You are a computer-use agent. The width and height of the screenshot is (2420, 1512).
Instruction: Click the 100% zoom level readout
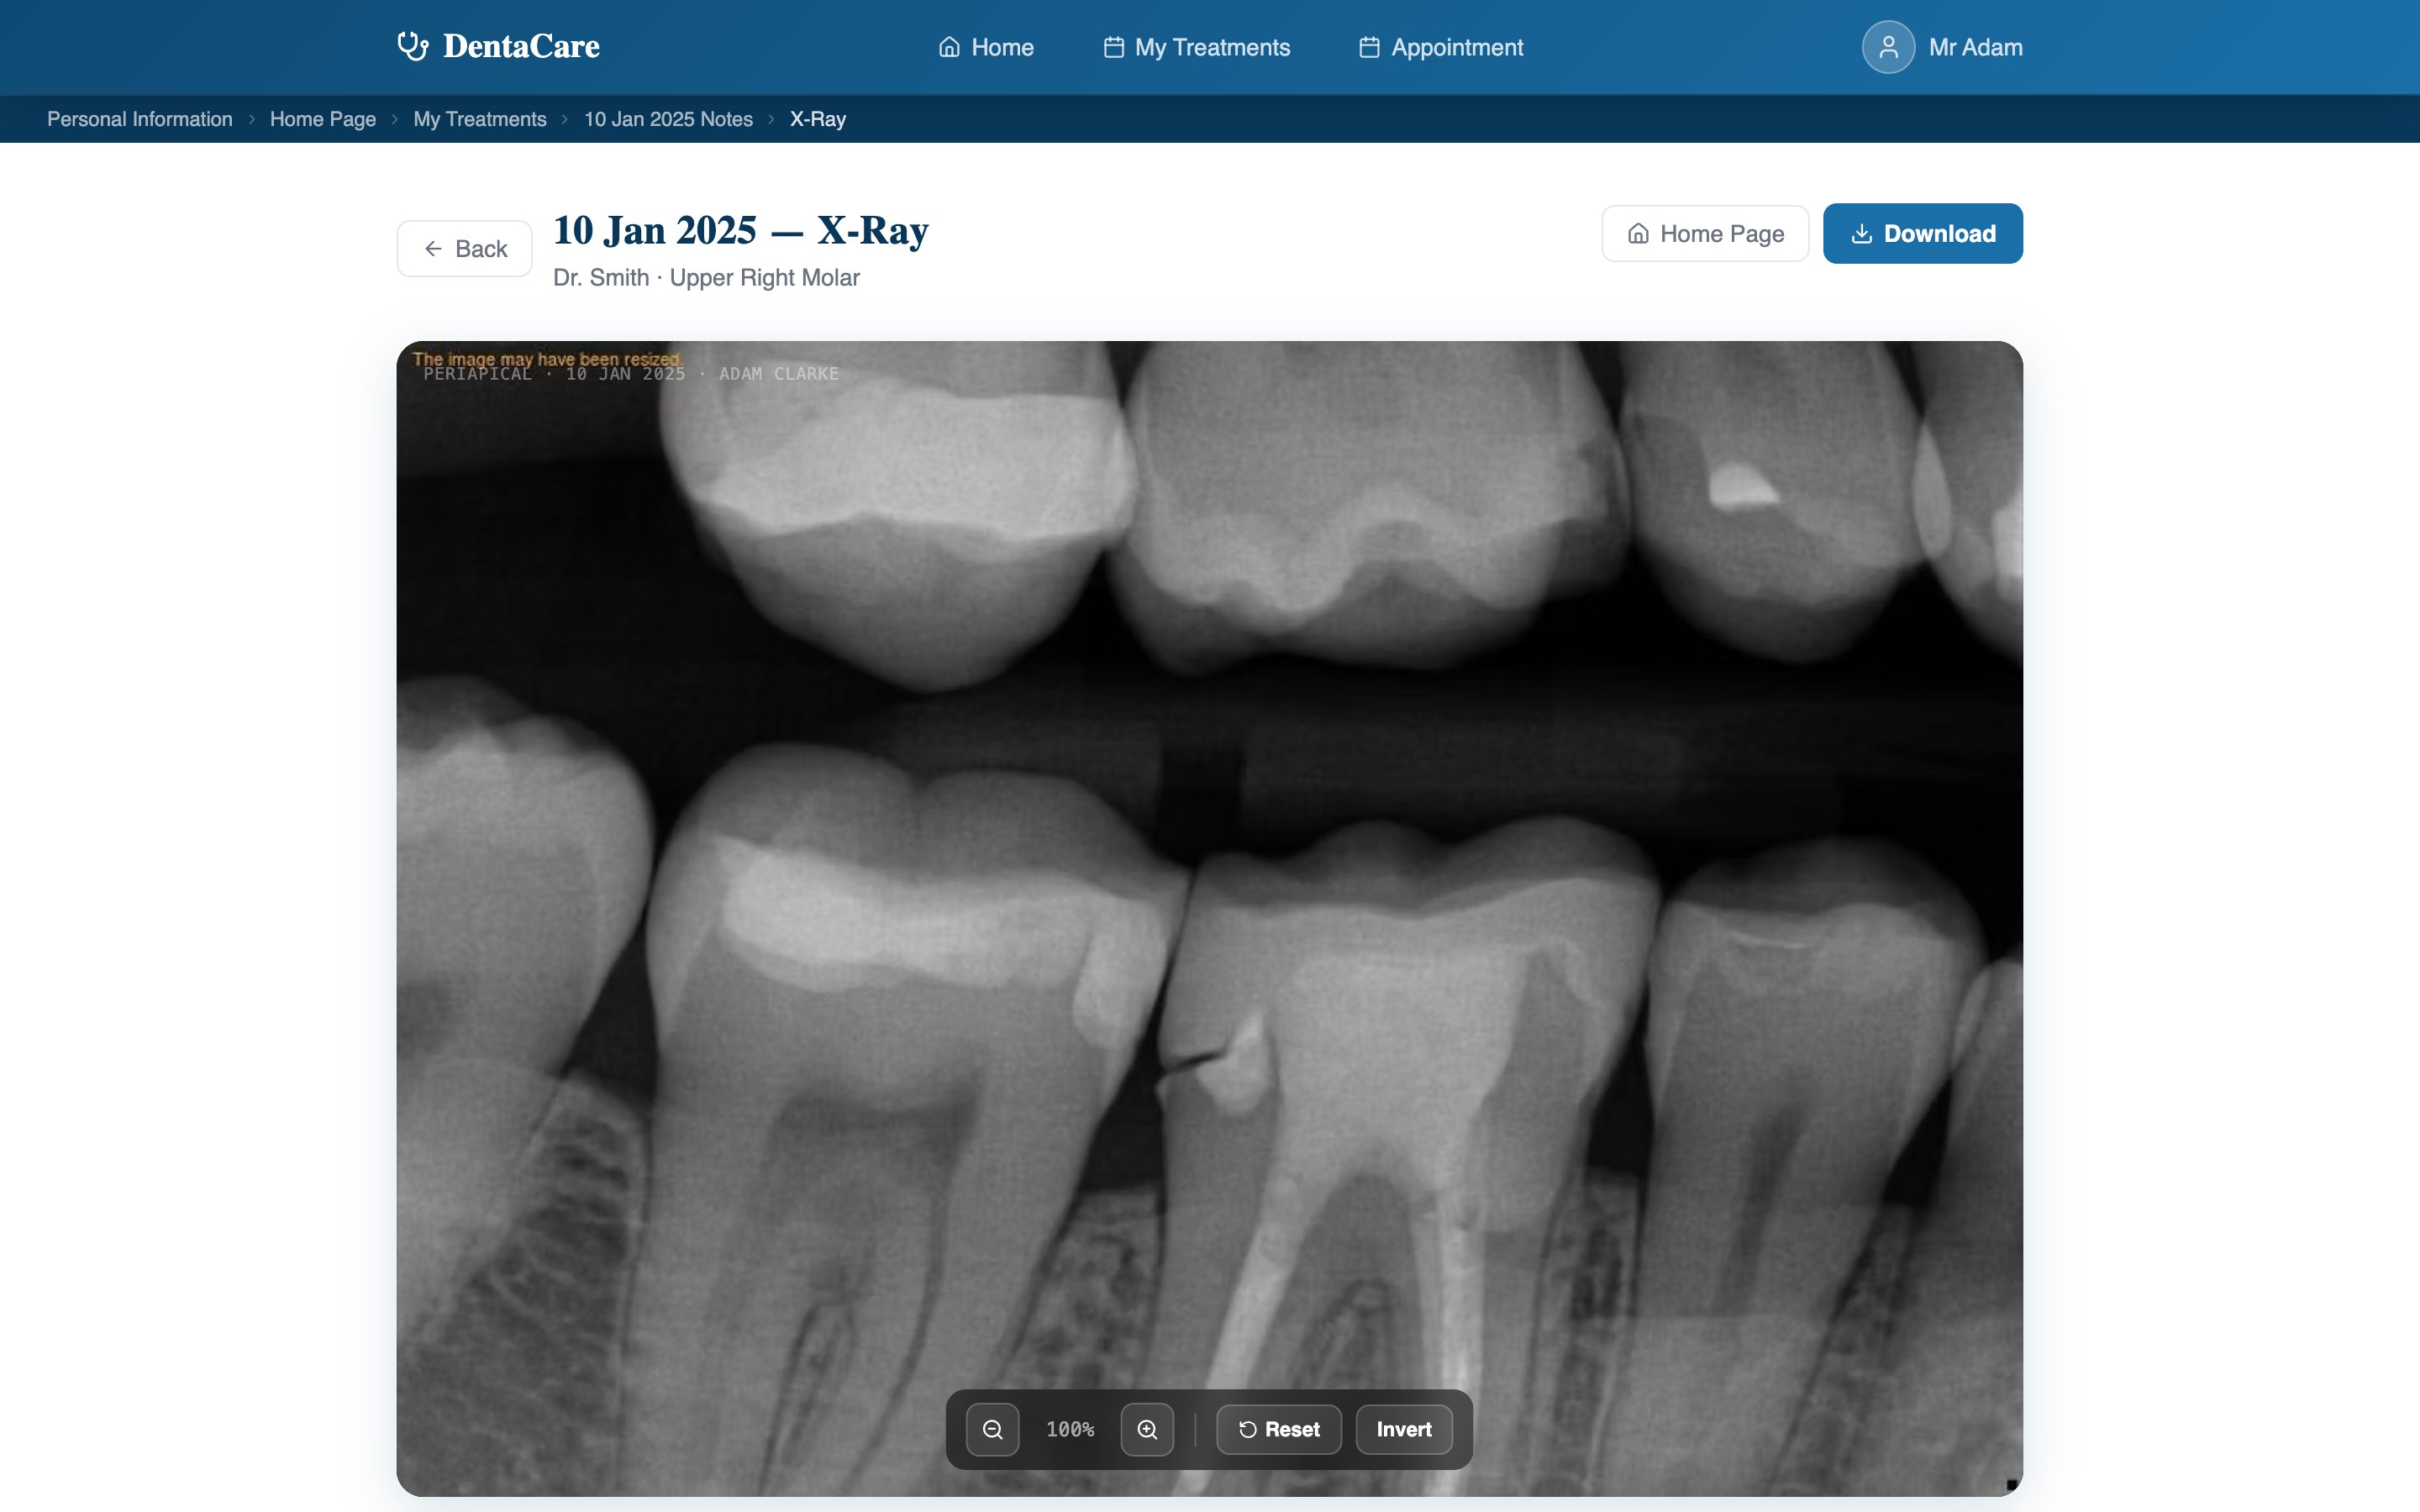(x=1070, y=1429)
